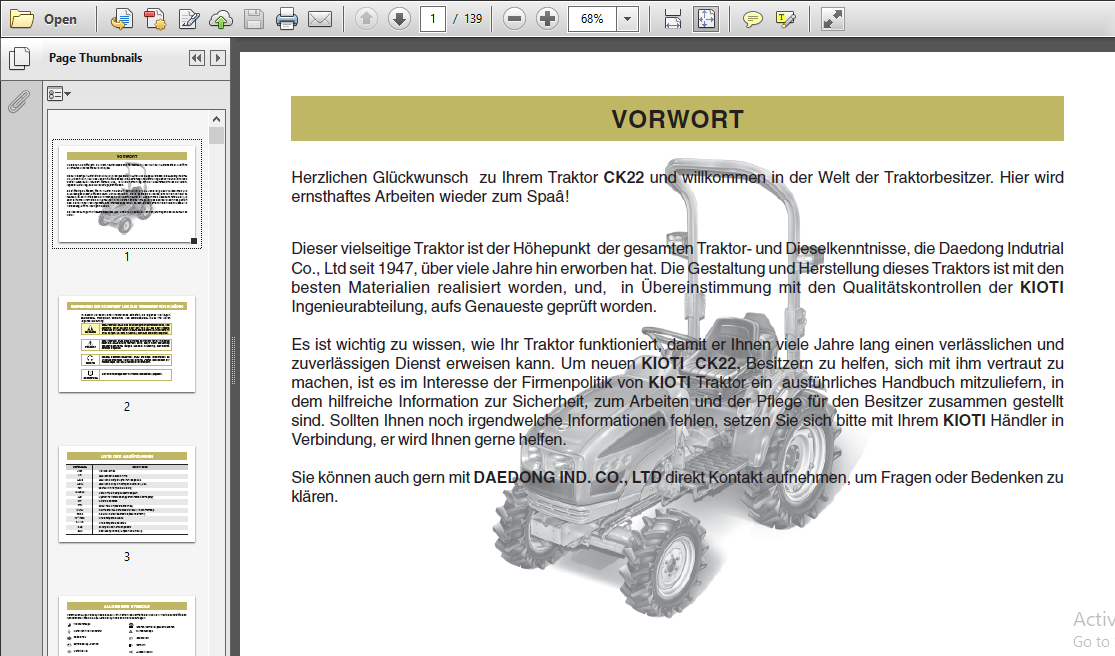The image size is (1115, 656).
Task: Click the VORWORT heading in document
Action: pos(678,119)
